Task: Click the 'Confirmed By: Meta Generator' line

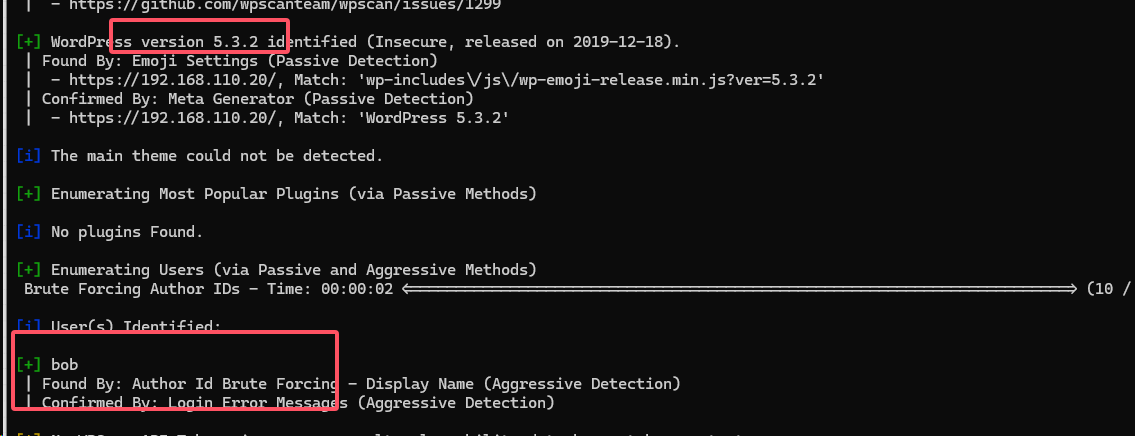Action: 256,99
